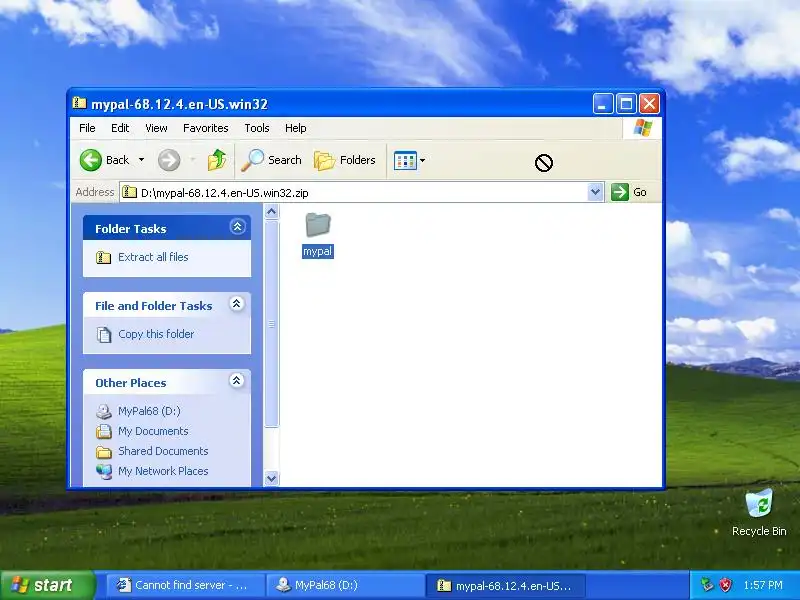This screenshot has height=600, width=800.
Task: Minimize the mypal zip window
Action: click(x=603, y=104)
